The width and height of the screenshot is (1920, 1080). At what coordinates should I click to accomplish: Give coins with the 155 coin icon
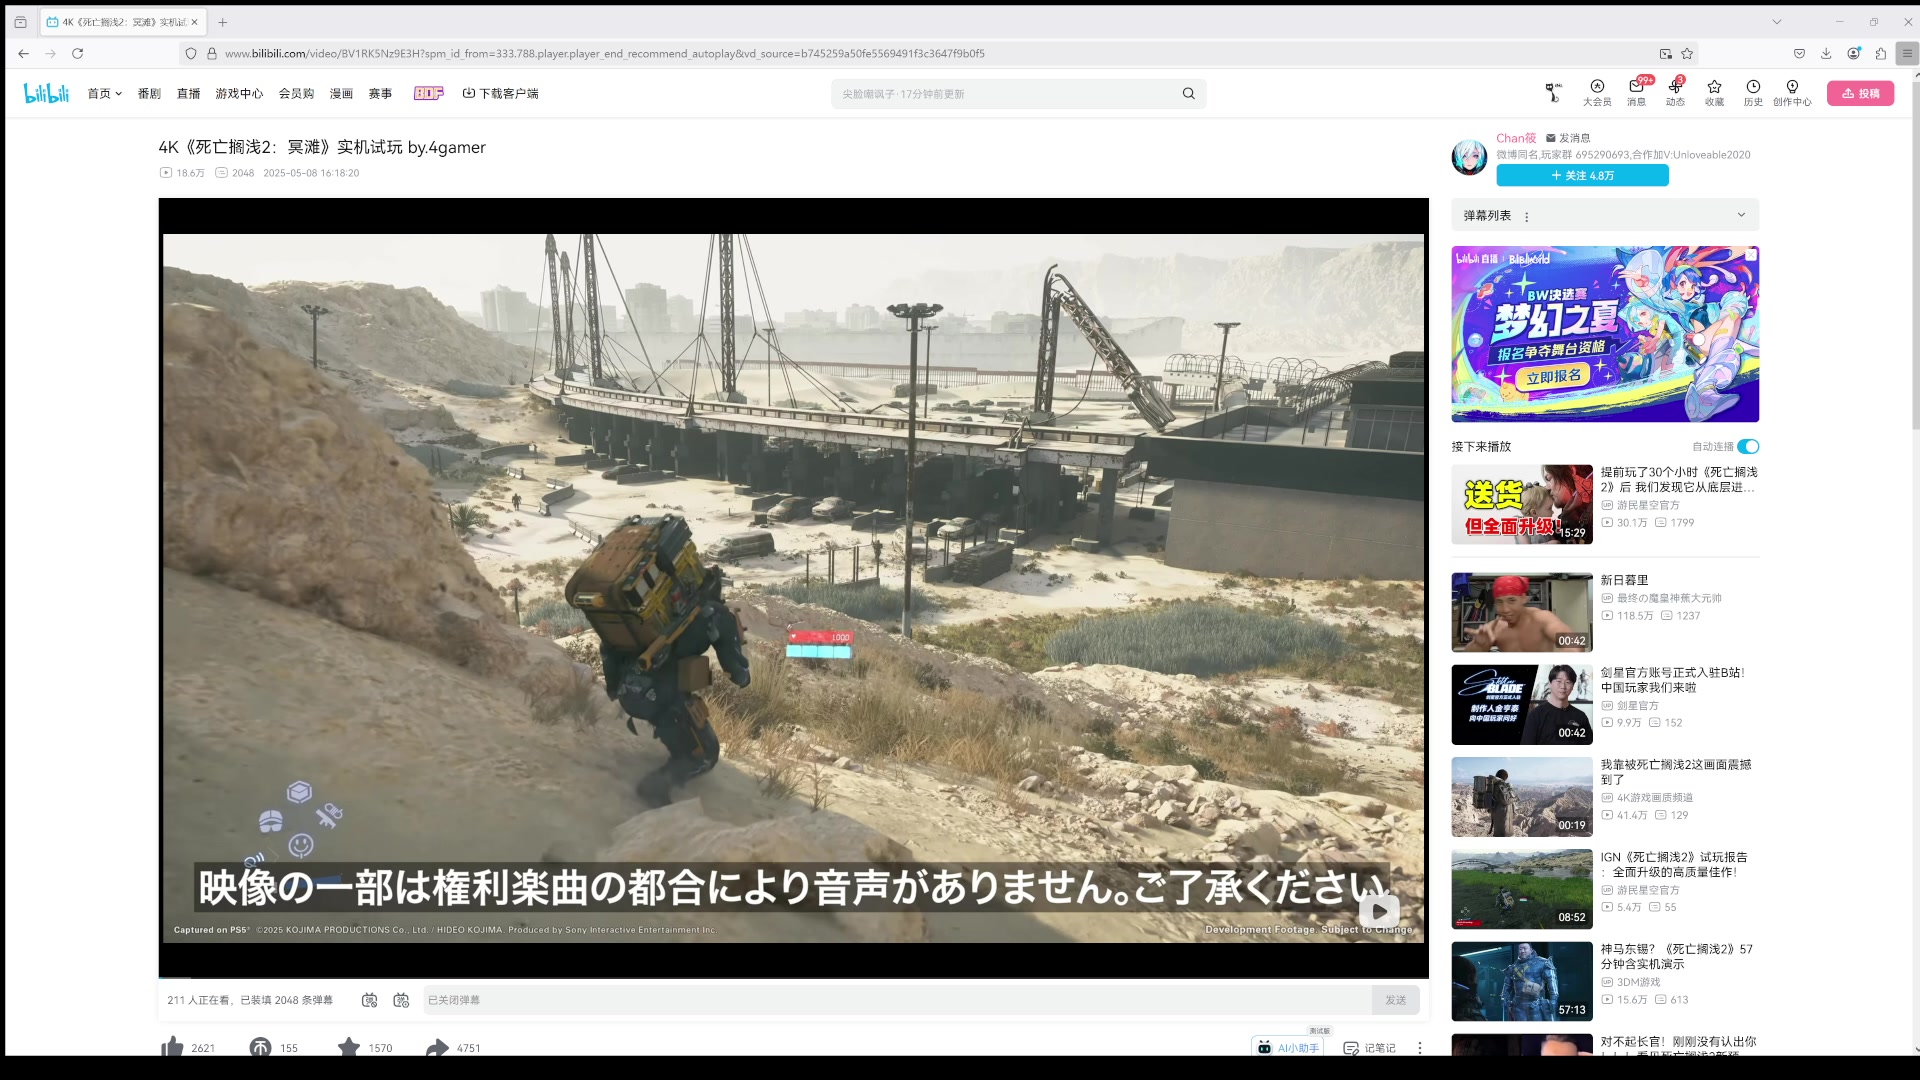(273, 1047)
